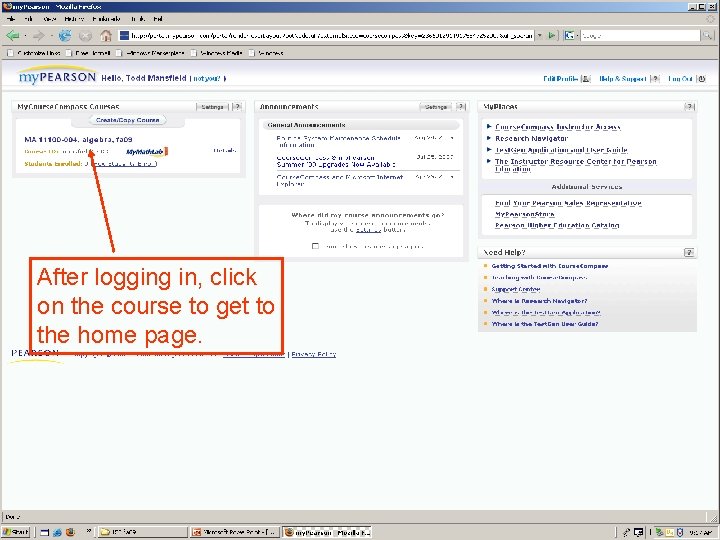Click the Log Out power icon
The image size is (720, 540).
coord(702,79)
